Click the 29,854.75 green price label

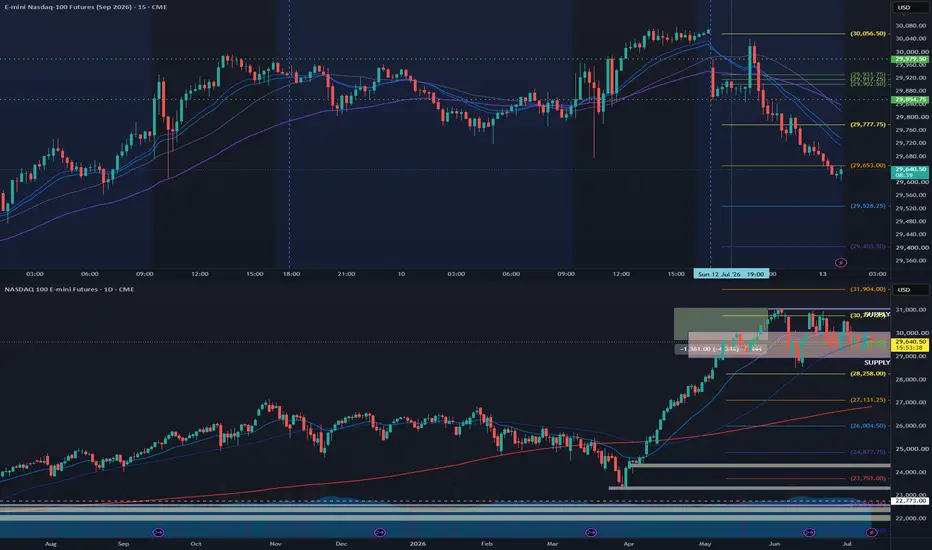(x=911, y=99)
